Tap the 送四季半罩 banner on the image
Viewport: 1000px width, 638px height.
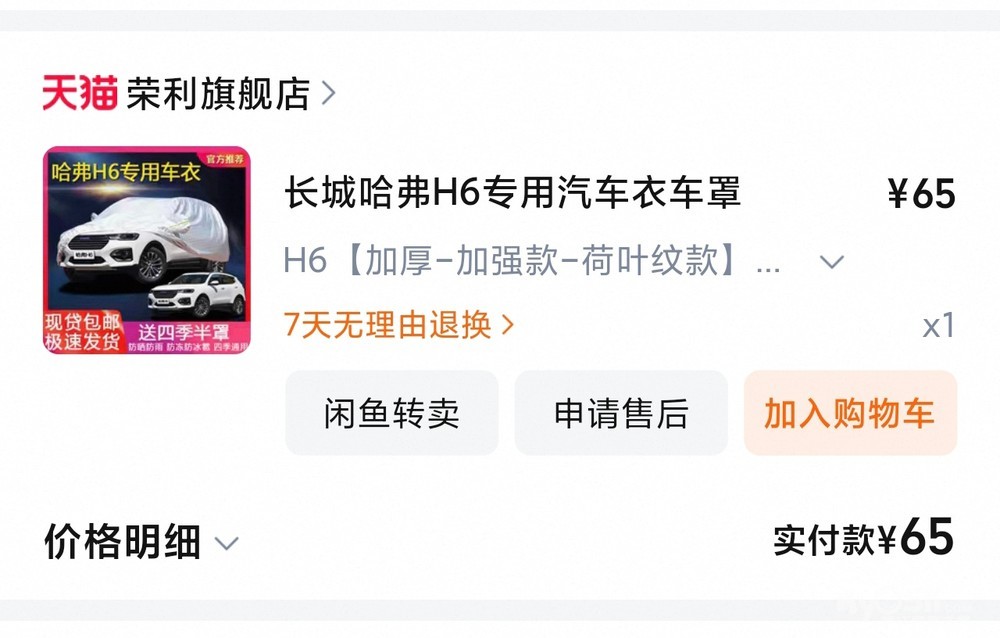coord(184,332)
